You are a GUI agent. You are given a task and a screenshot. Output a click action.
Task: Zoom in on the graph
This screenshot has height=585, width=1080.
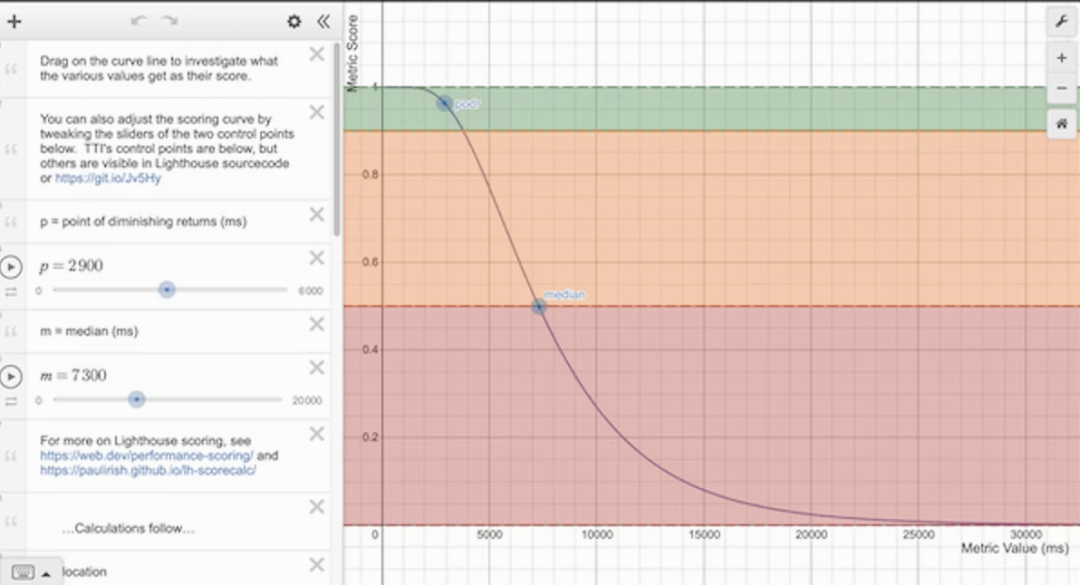pyautogui.click(x=1061, y=59)
